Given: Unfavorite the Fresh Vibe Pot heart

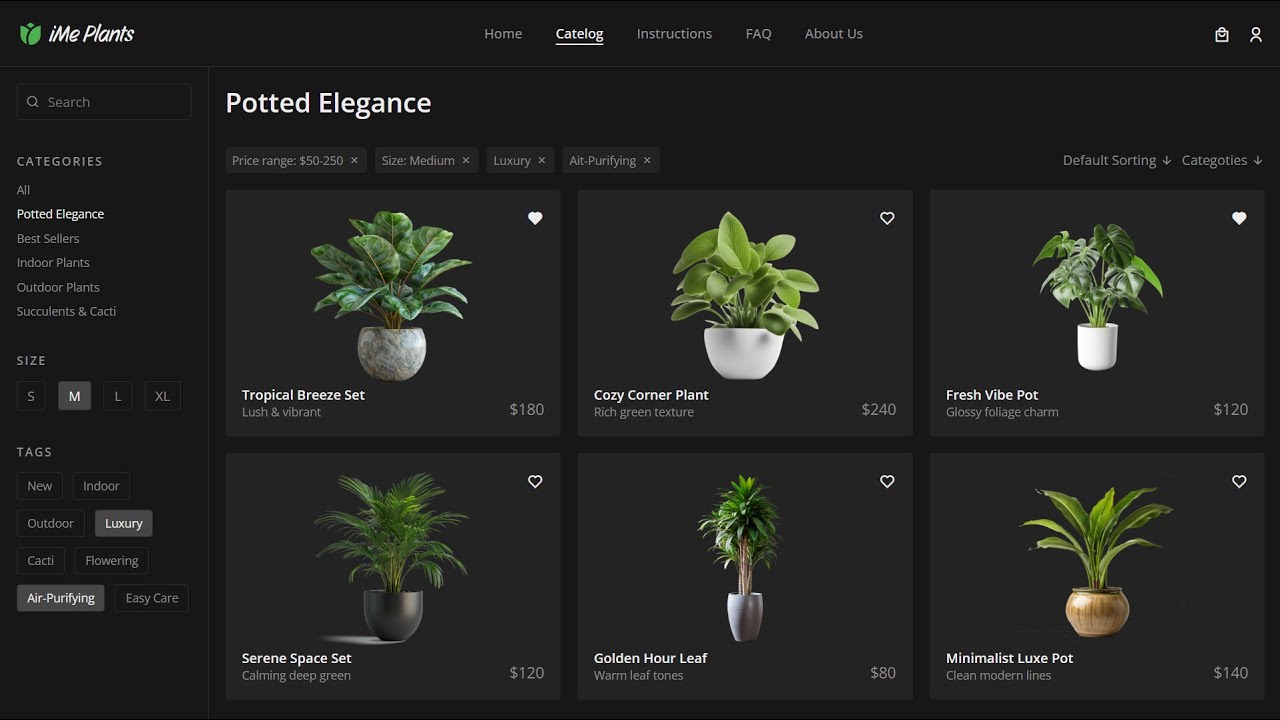Looking at the screenshot, I should click(x=1239, y=218).
